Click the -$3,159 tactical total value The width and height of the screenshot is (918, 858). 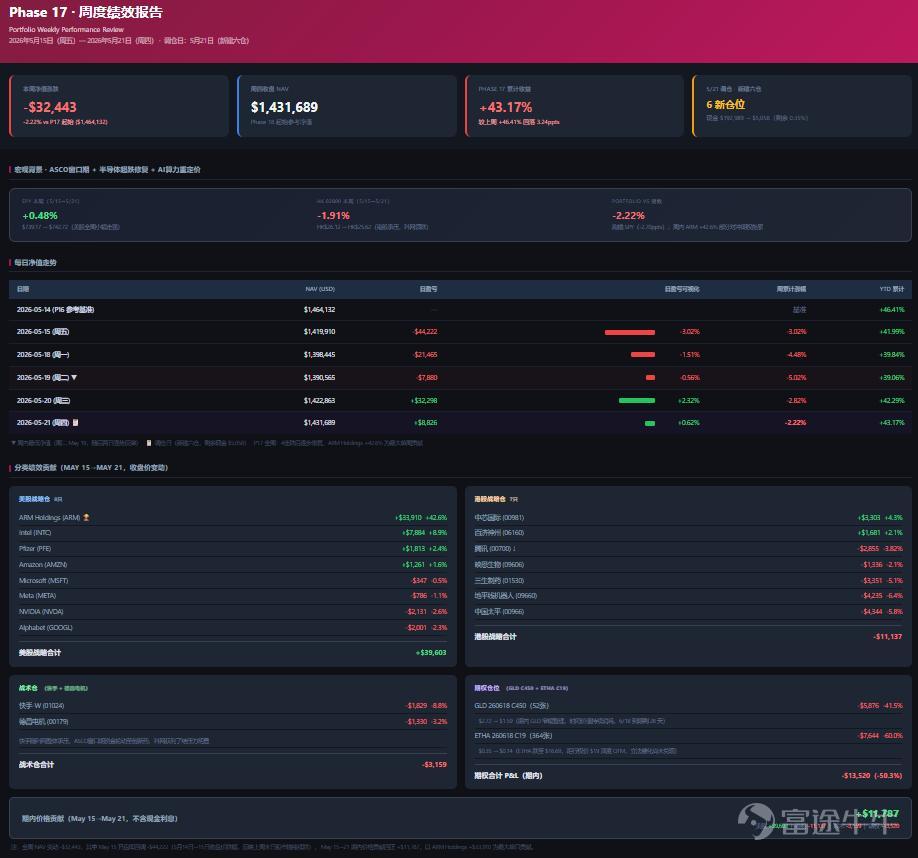[434, 764]
